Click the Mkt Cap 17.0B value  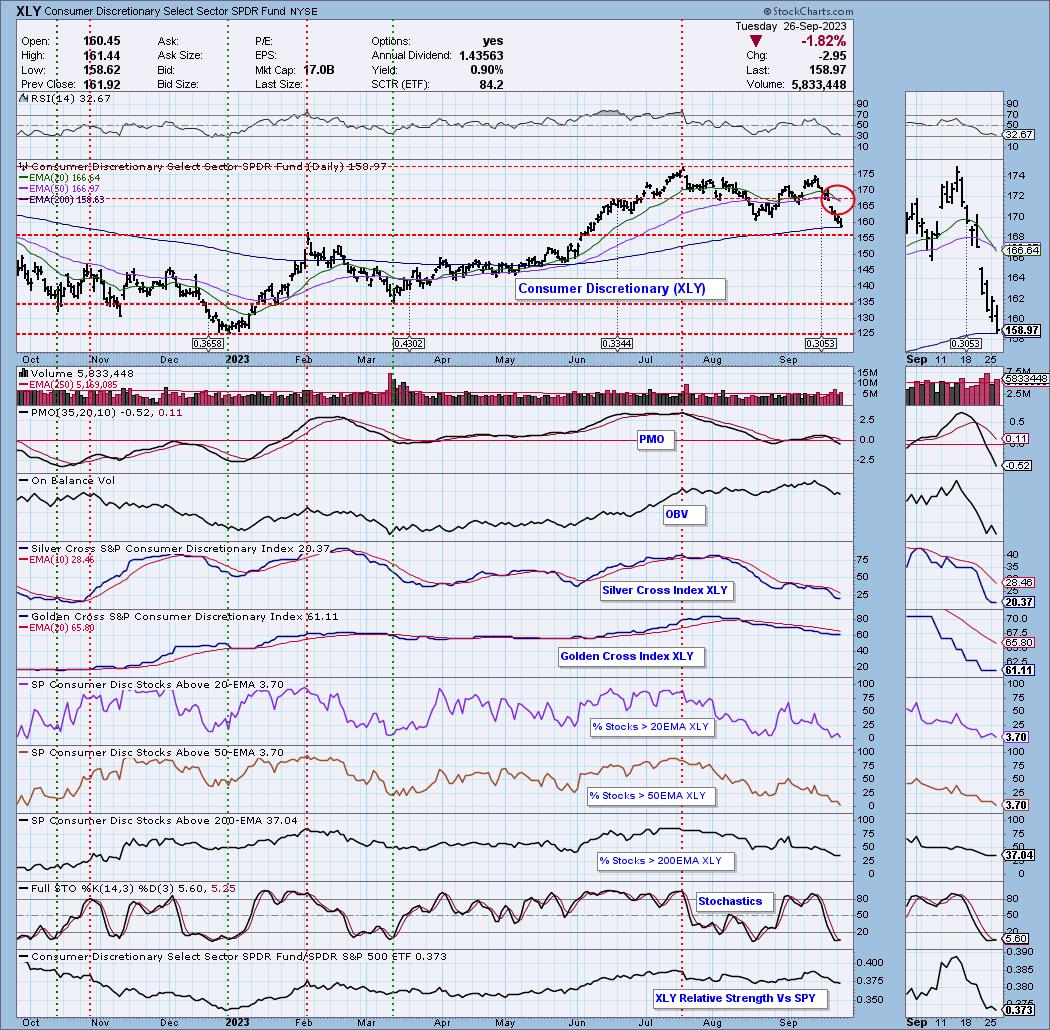click(318, 70)
